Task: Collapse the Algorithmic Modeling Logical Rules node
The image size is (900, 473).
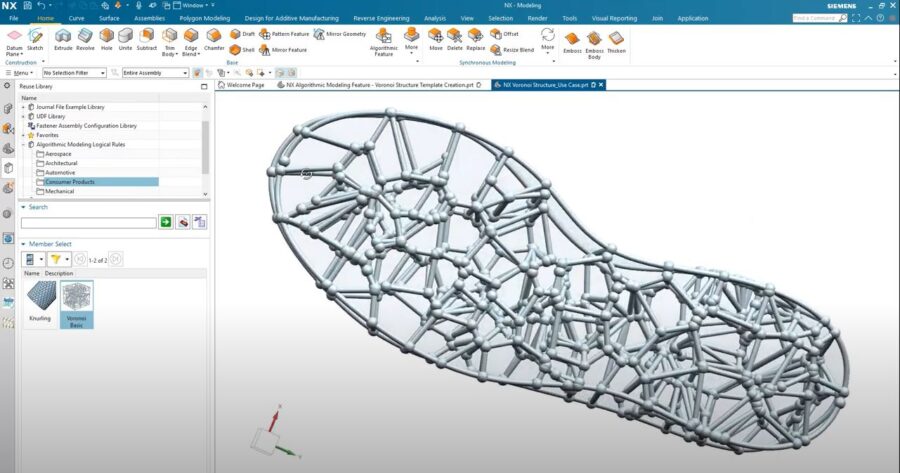Action: [x=24, y=145]
